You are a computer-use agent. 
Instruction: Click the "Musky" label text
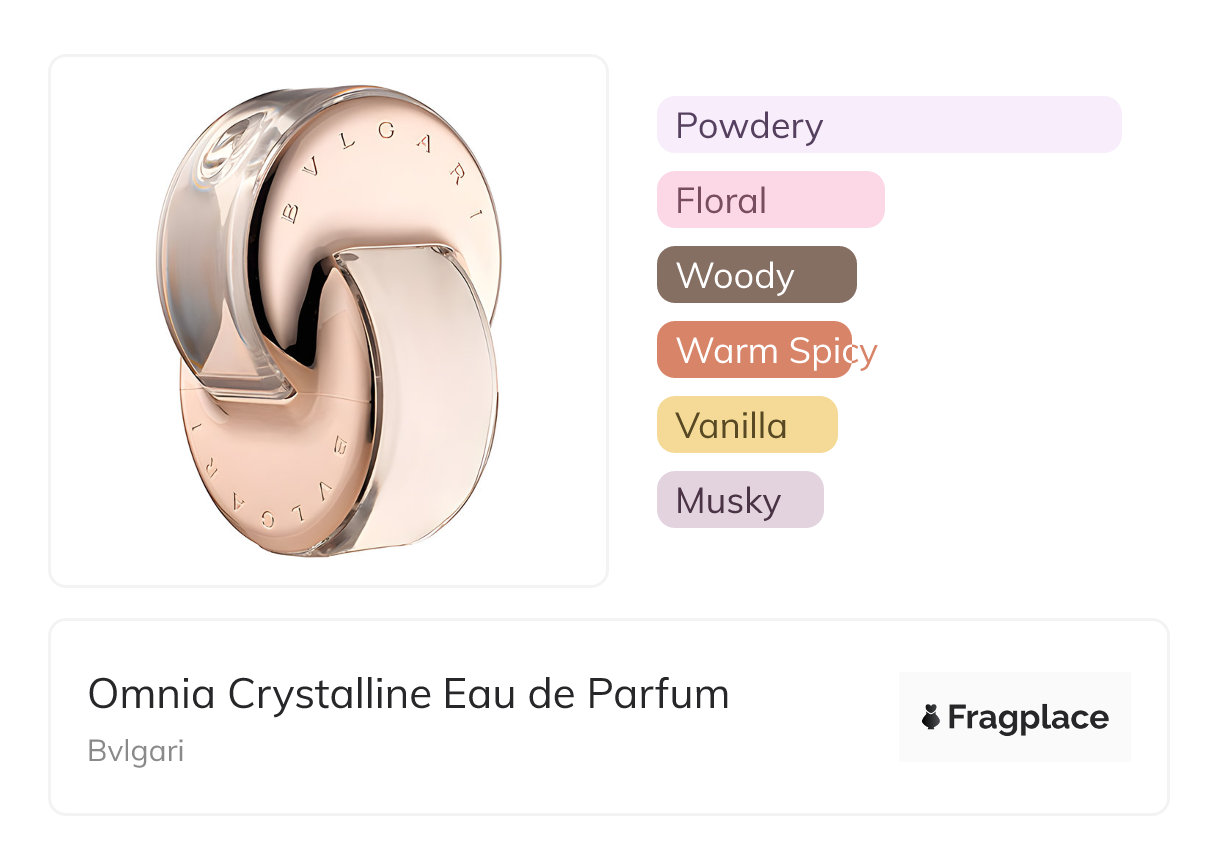pos(728,501)
